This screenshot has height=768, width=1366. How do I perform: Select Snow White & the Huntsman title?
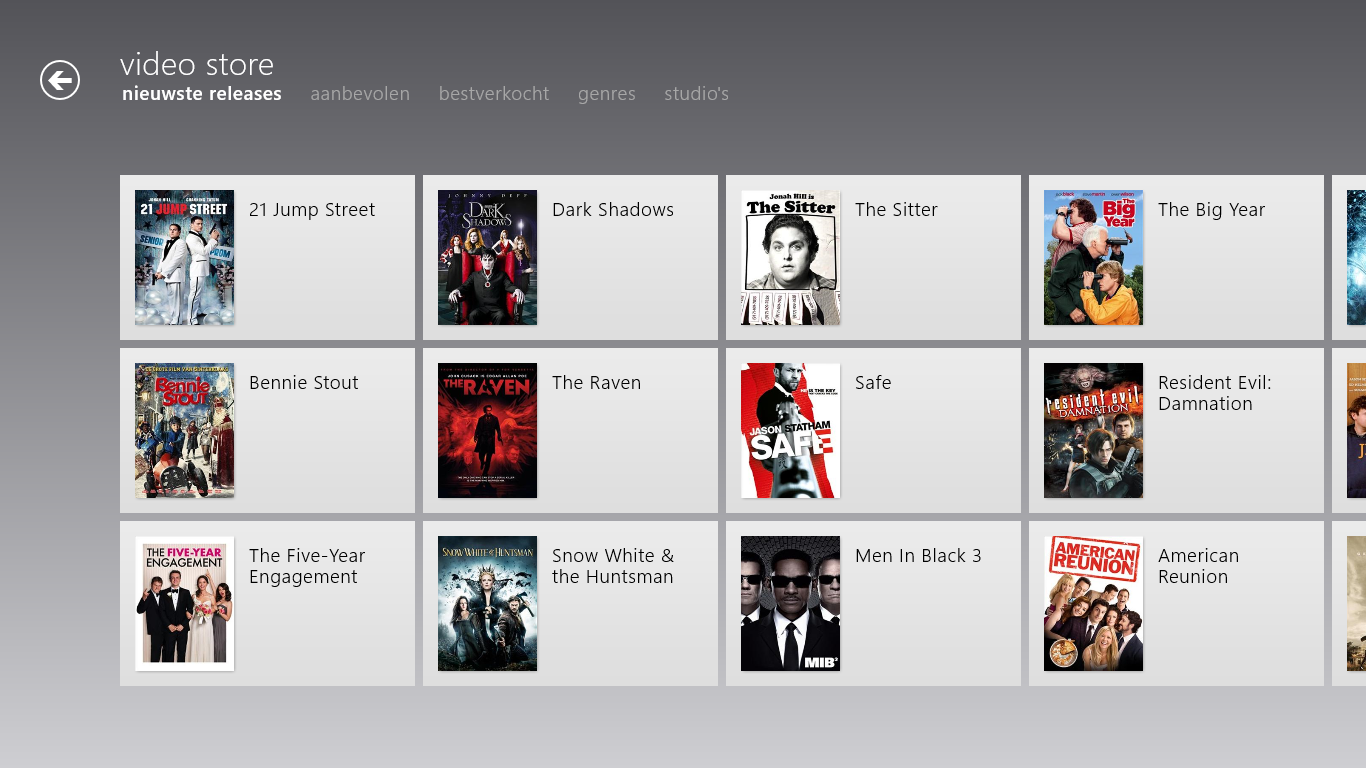pos(613,566)
